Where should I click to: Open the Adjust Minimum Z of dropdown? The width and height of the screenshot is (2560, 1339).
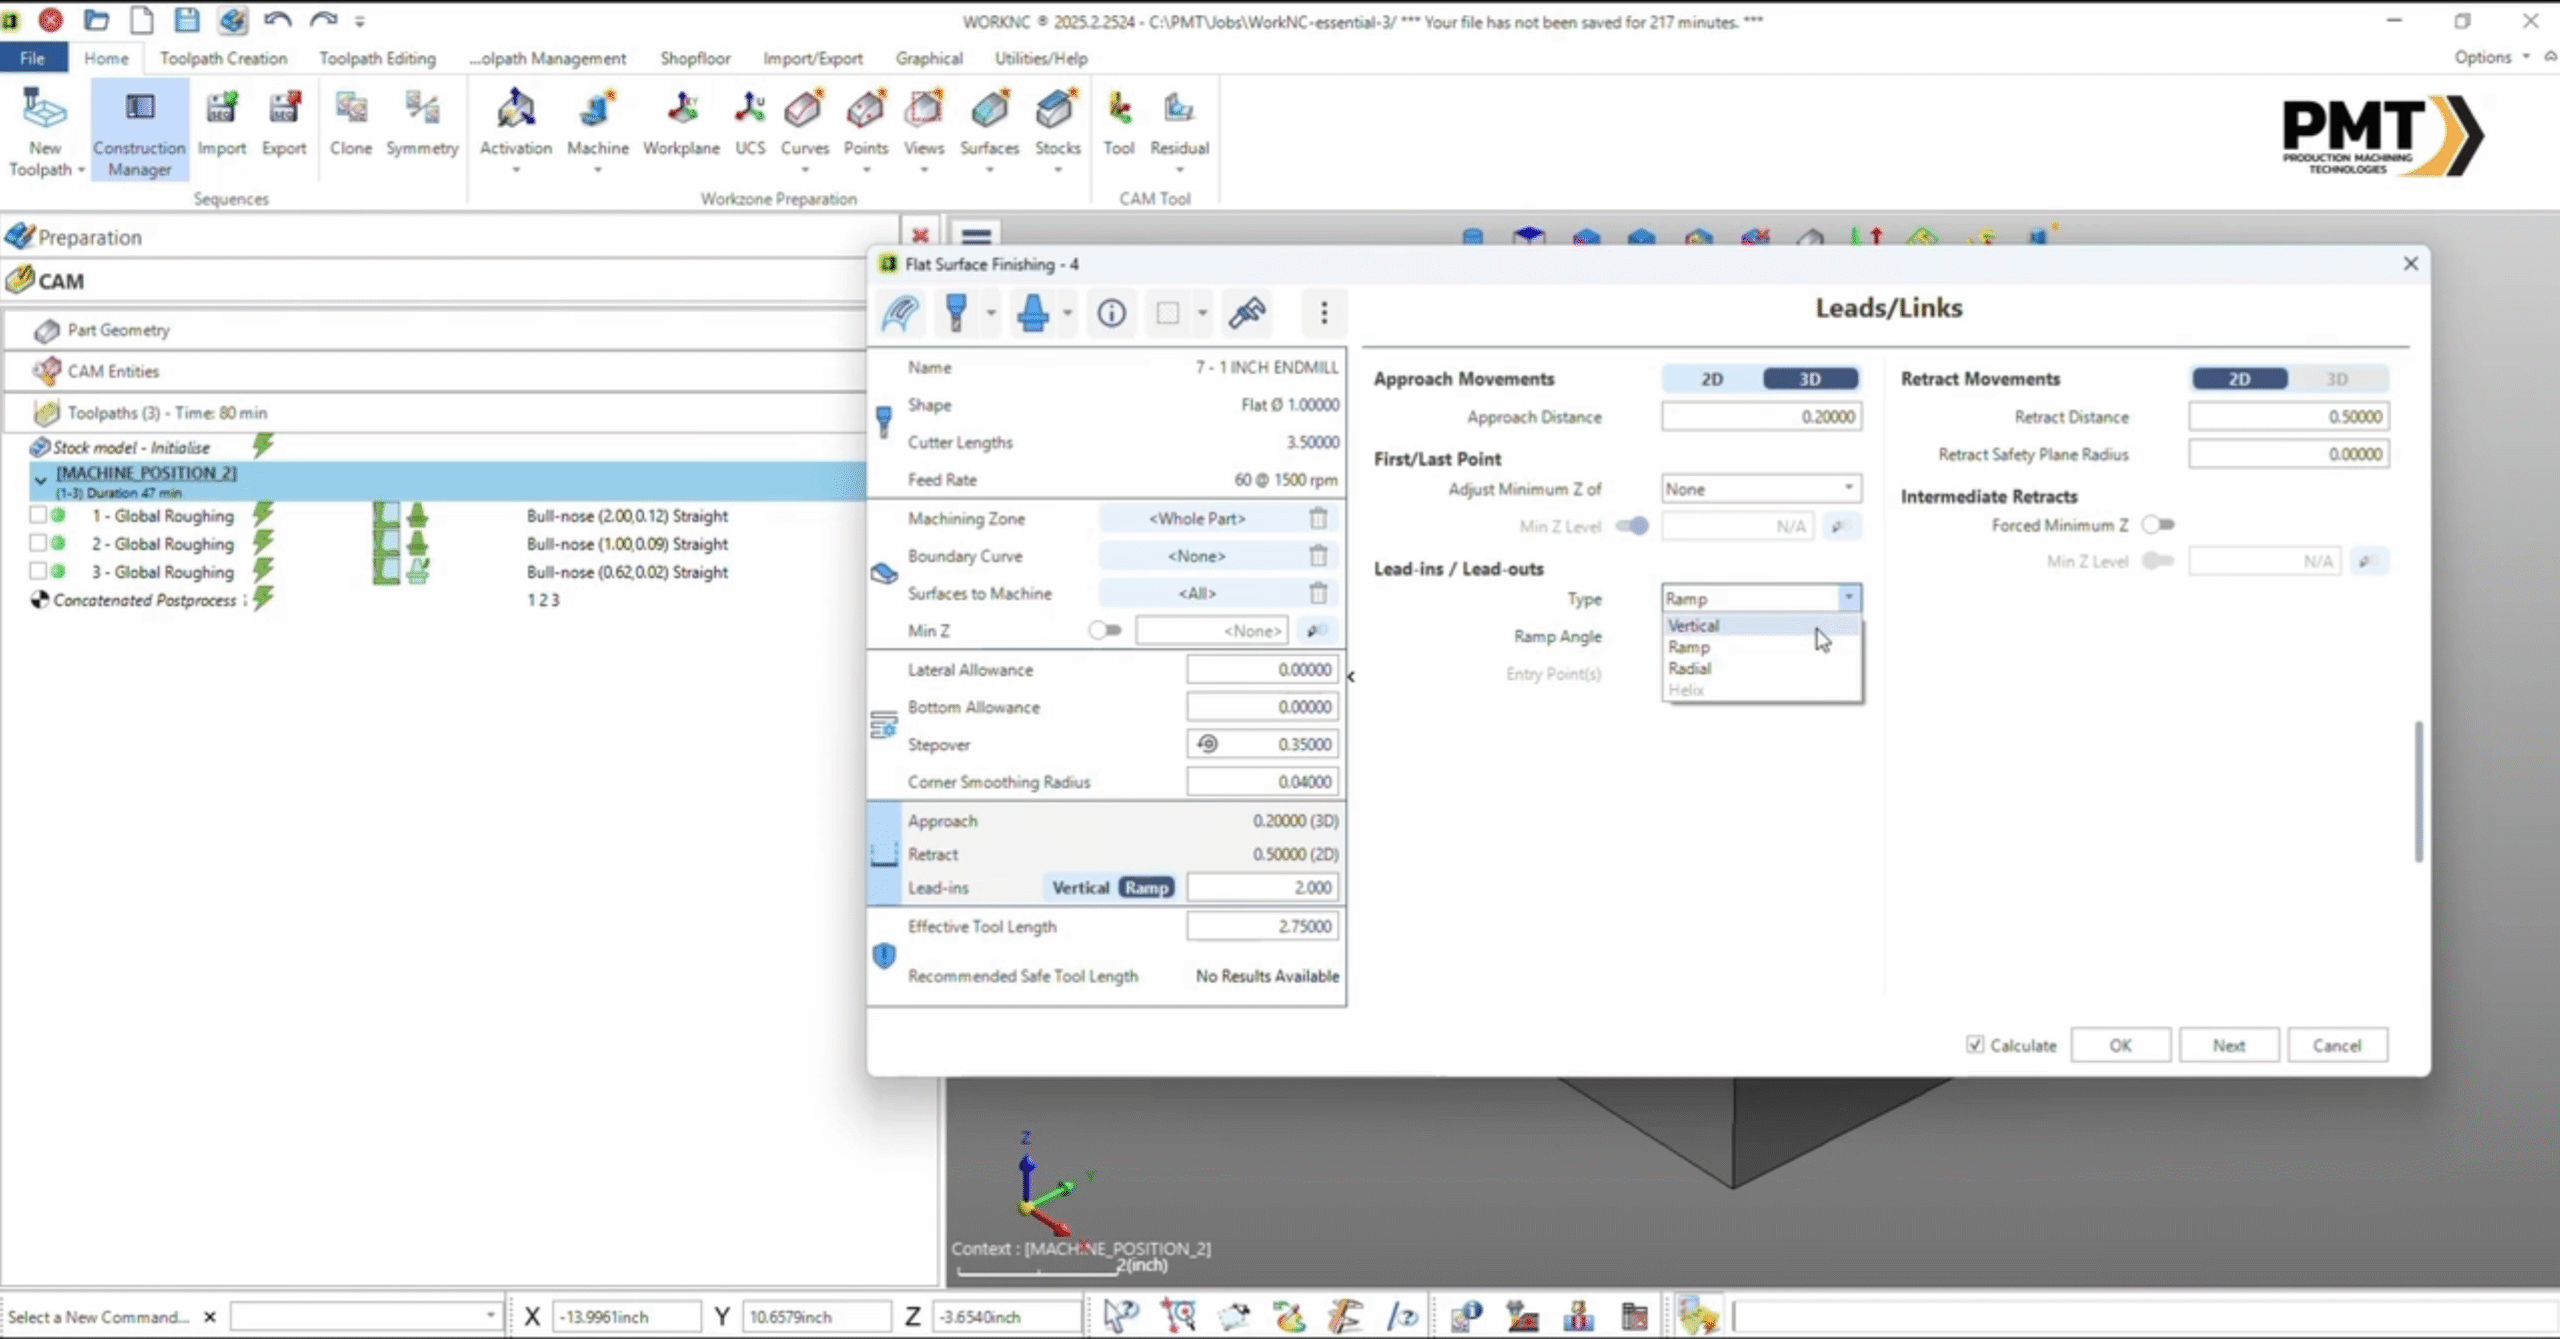click(1760, 489)
